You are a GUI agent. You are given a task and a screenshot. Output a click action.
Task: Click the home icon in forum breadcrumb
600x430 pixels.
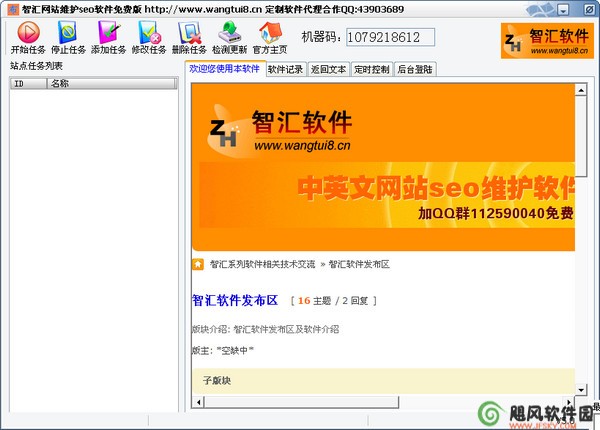[198, 264]
